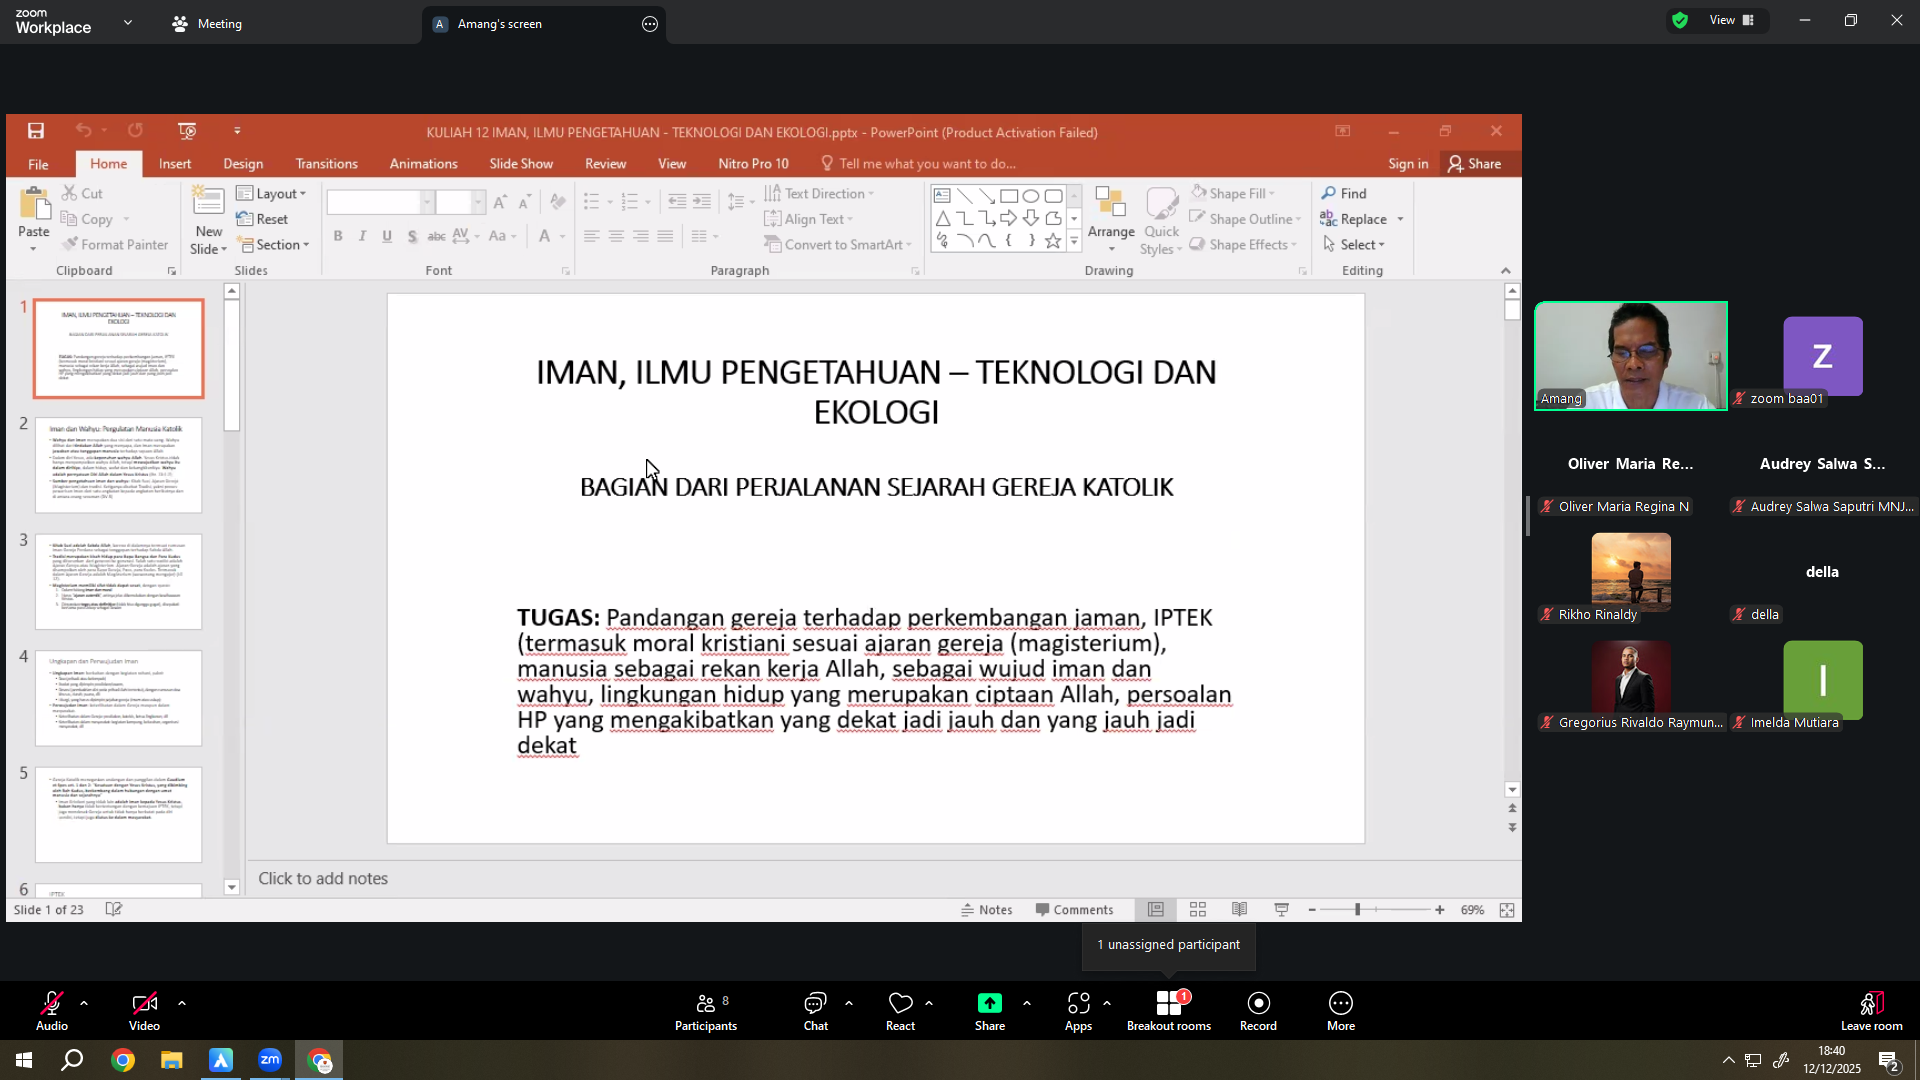Open the Zoom Chat panel
Image resolution: width=1920 pixels, height=1080 pixels.
coord(816,1011)
